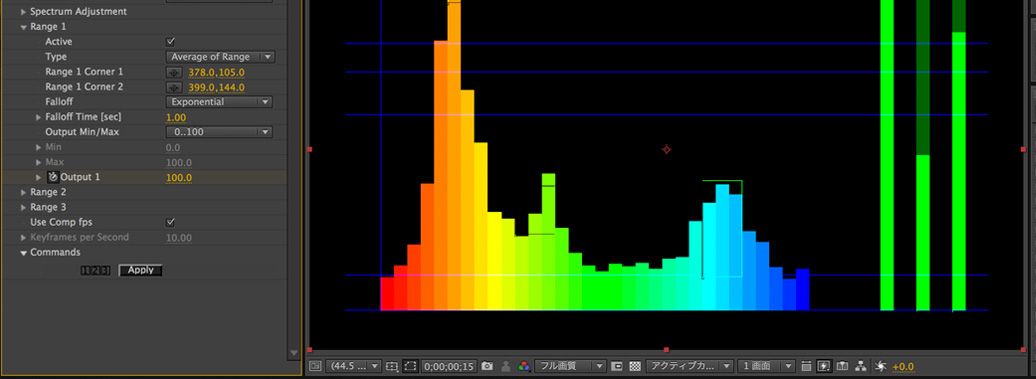Screen dimensions: 1036x379
Task: Open the フル画質 resolution dropdown
Action: click(570, 366)
